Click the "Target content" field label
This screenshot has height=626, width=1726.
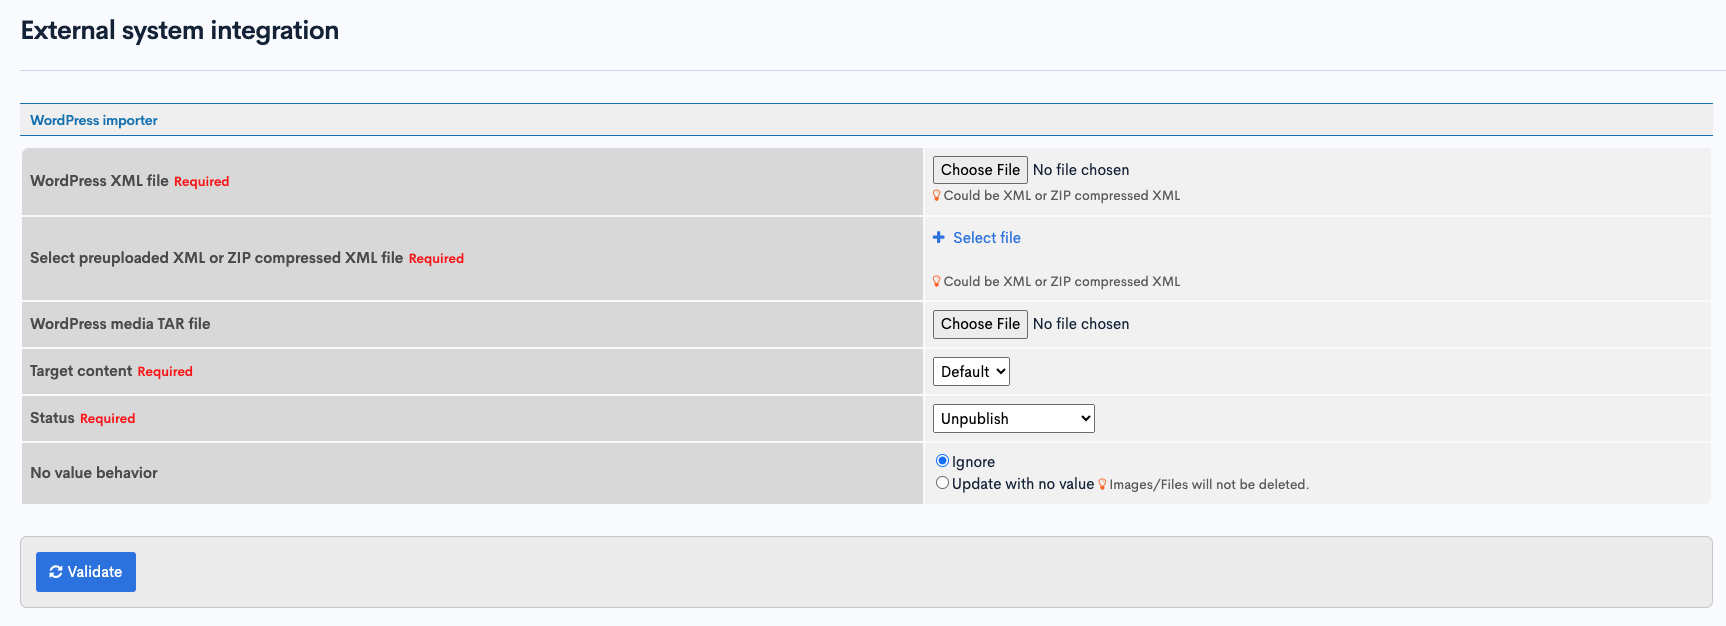(81, 371)
